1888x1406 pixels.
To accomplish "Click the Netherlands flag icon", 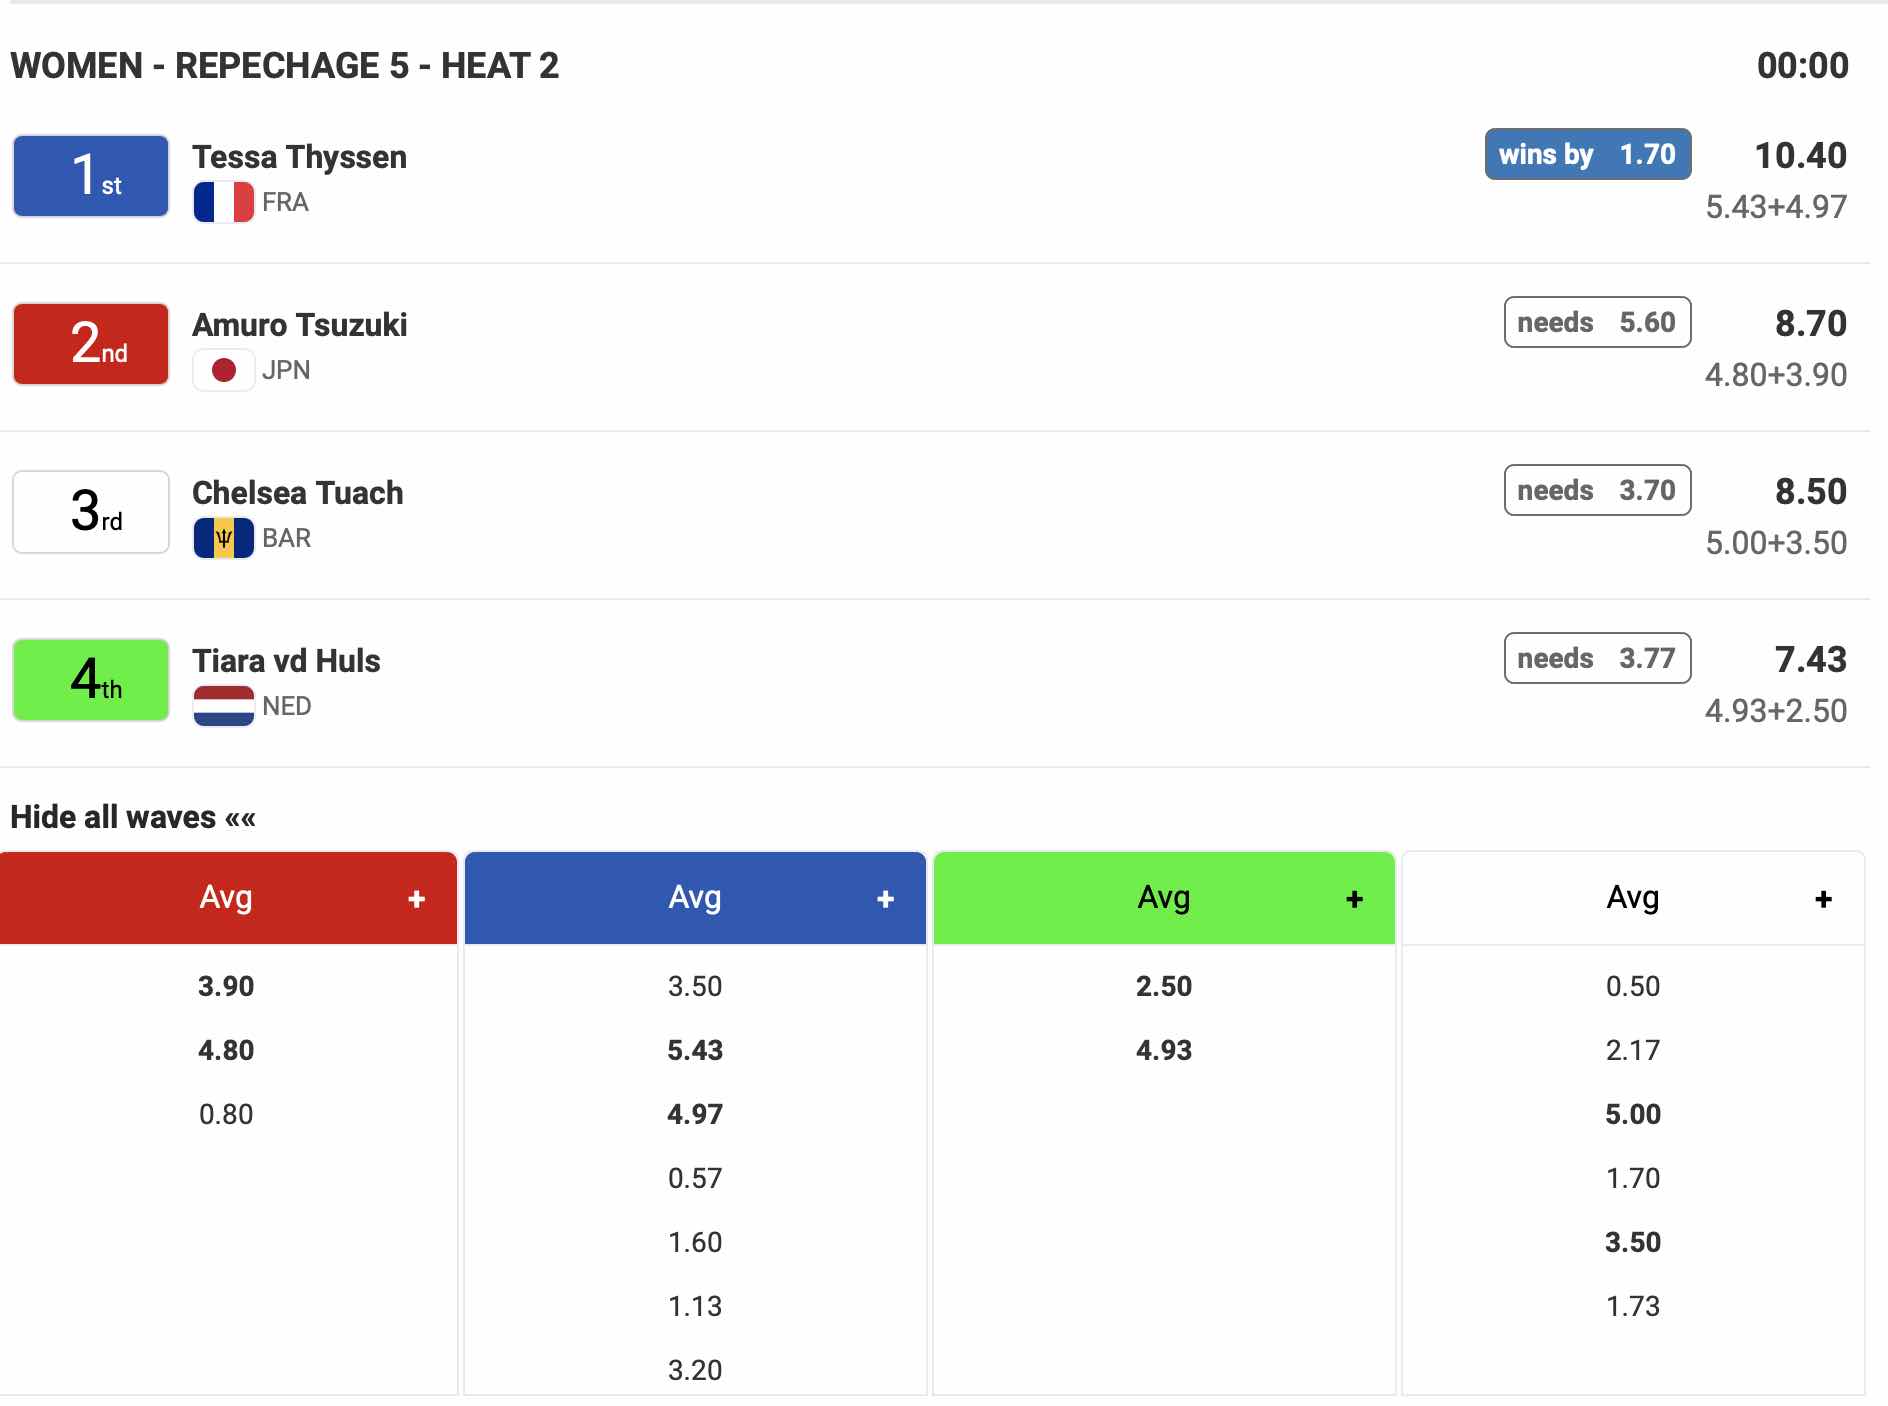I will pos(223,706).
